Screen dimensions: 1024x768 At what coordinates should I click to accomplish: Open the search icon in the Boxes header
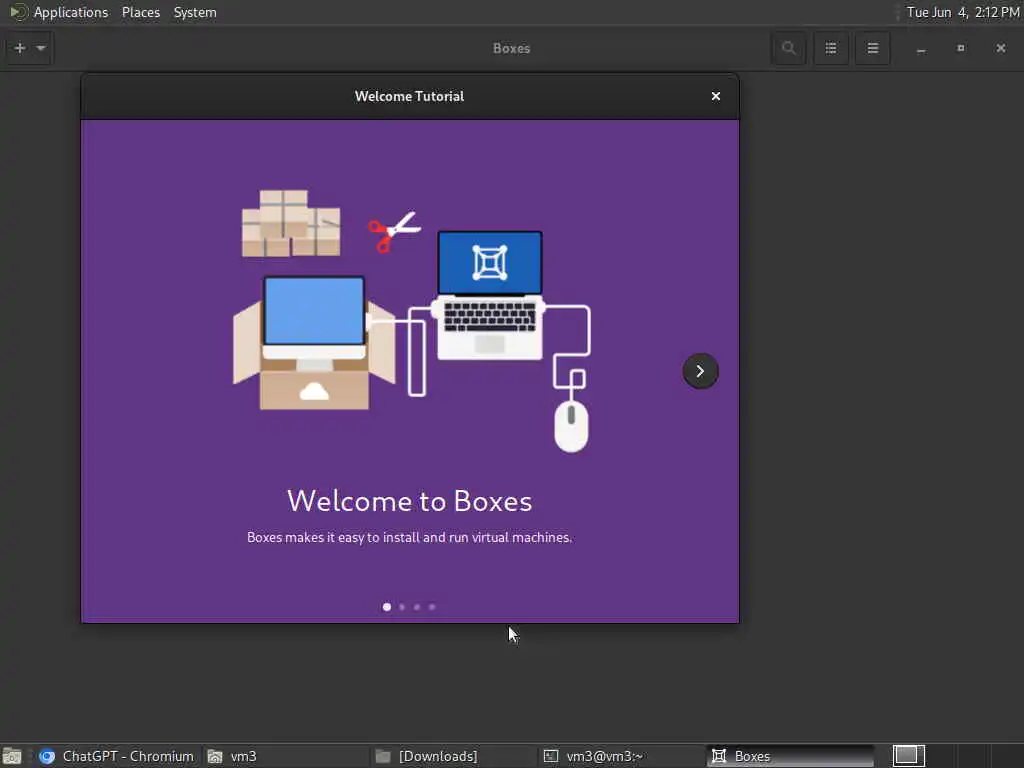point(788,48)
